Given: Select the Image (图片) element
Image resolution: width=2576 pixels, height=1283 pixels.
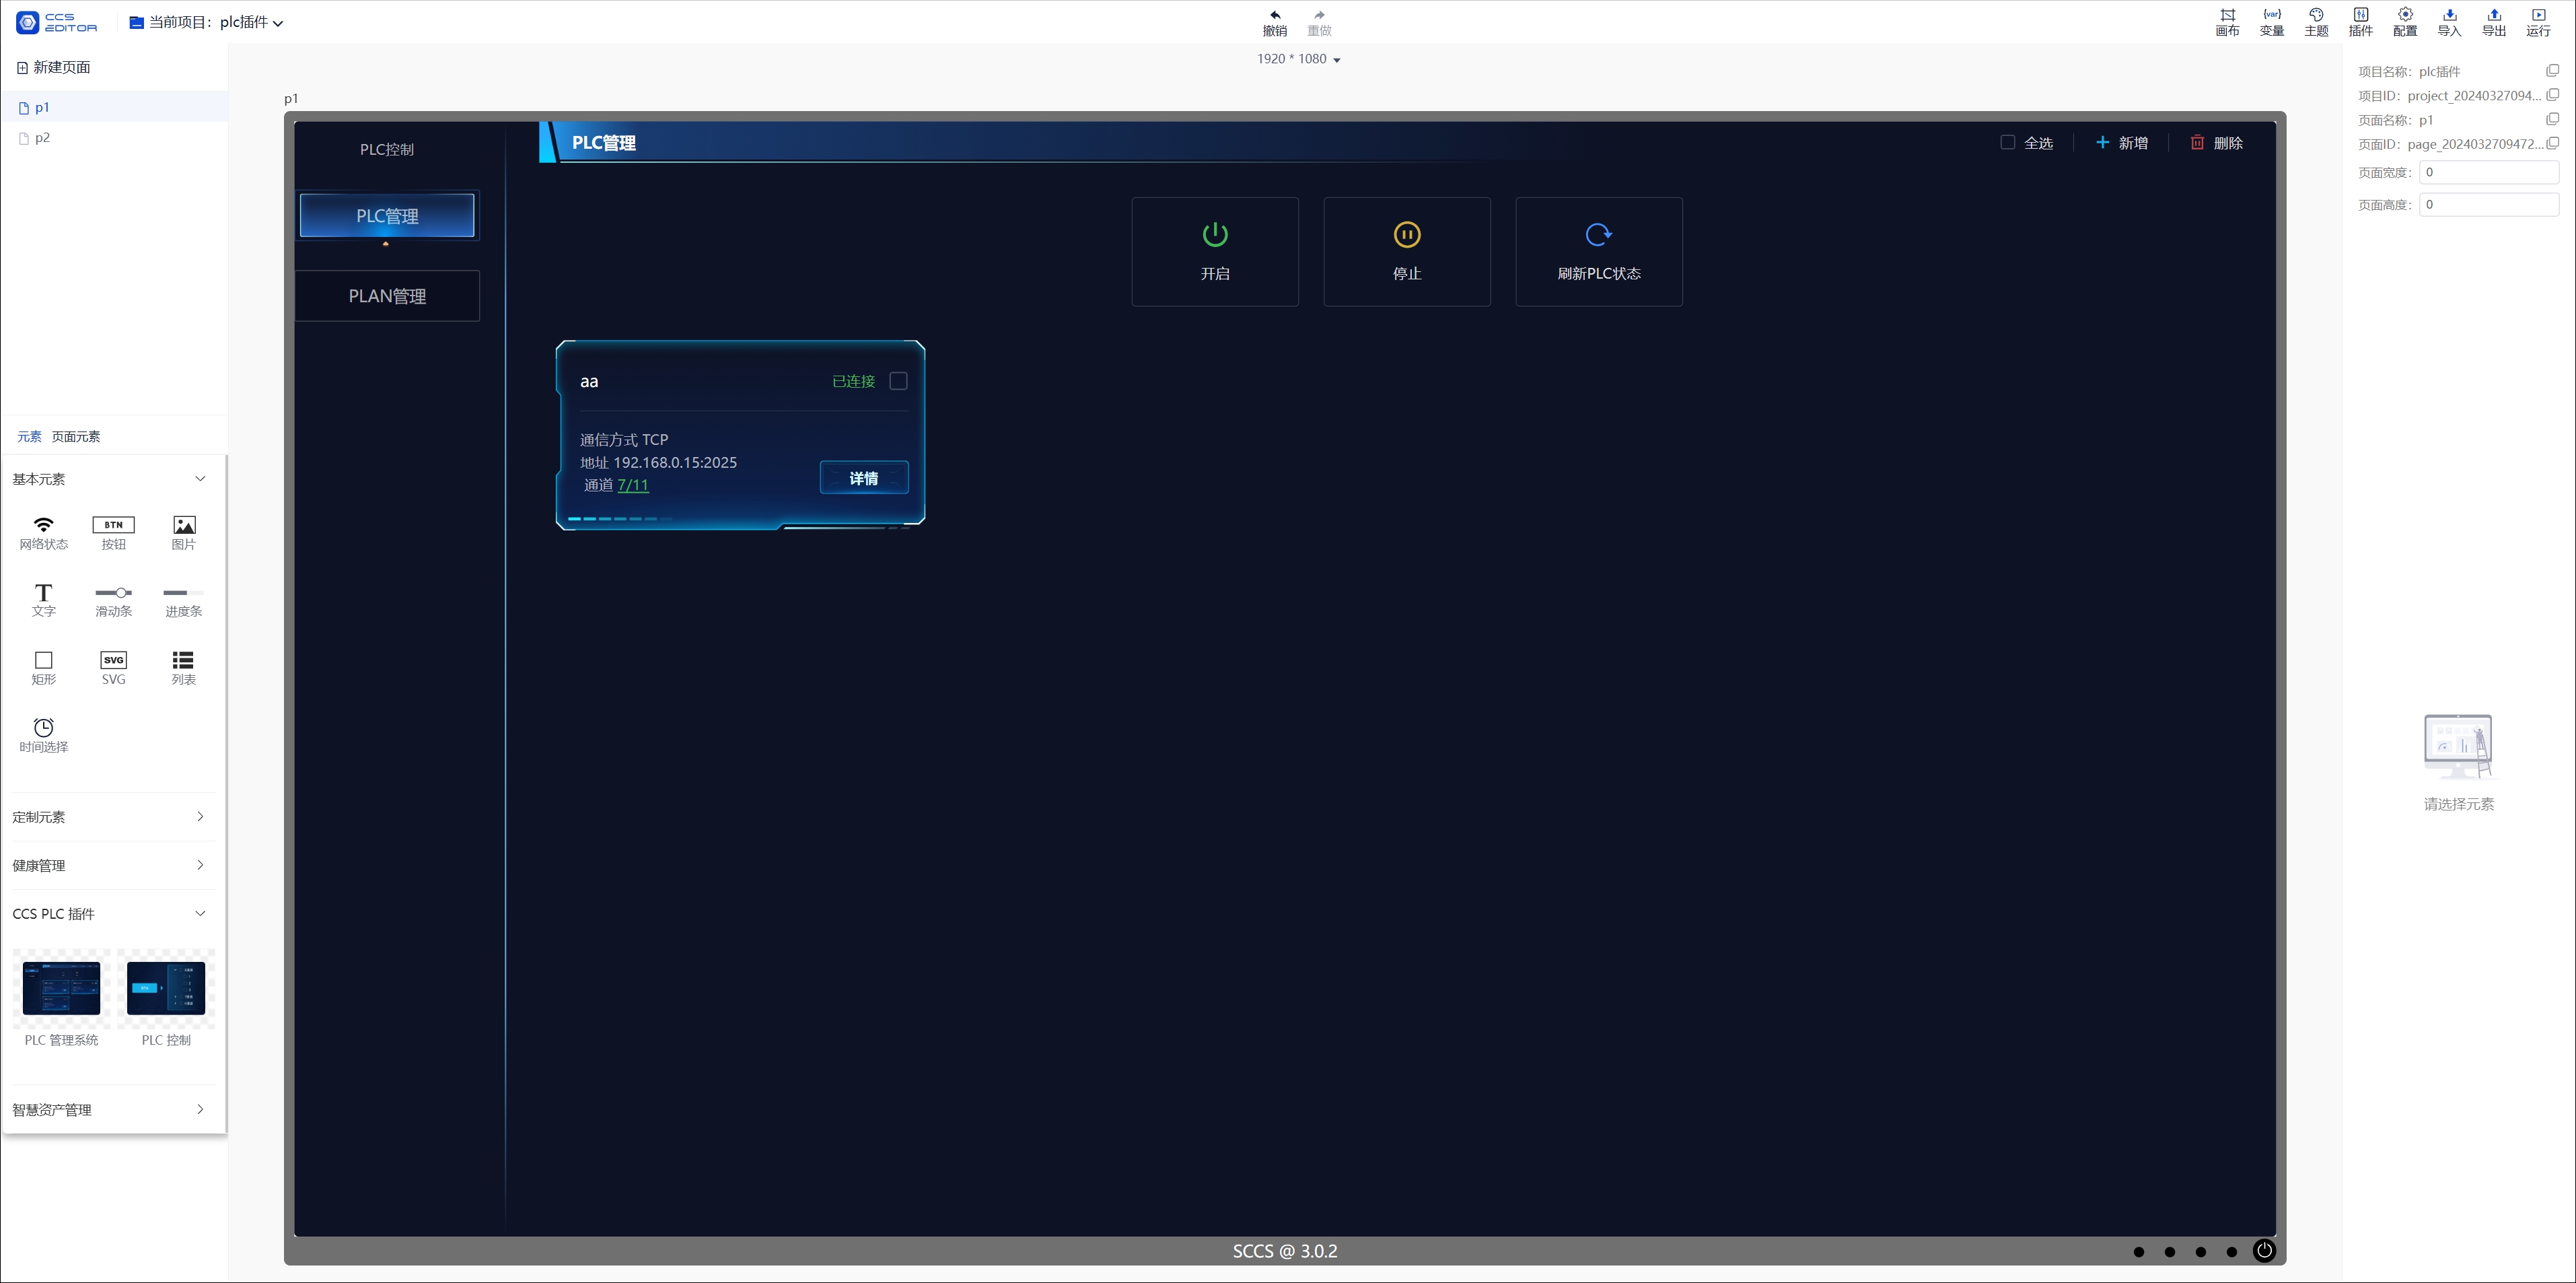Looking at the screenshot, I should click(184, 533).
